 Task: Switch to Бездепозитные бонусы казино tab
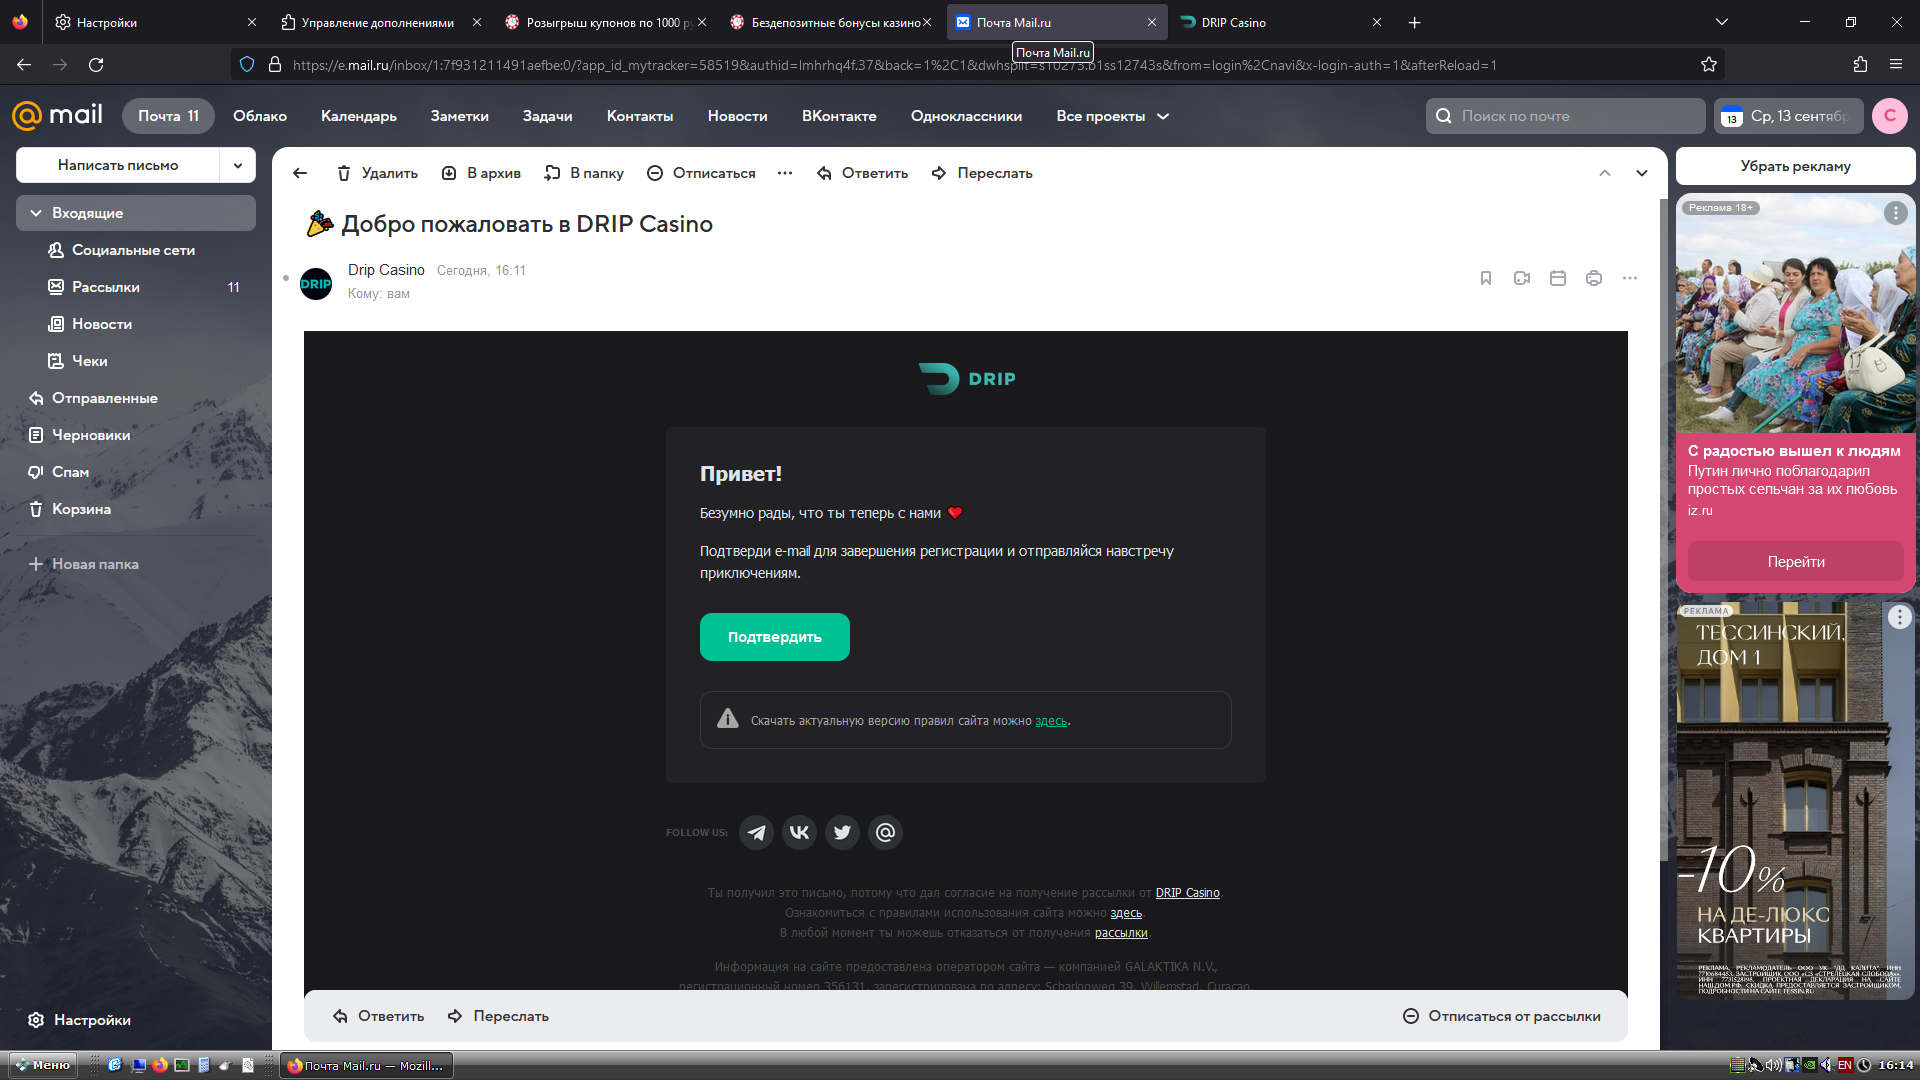coord(830,22)
